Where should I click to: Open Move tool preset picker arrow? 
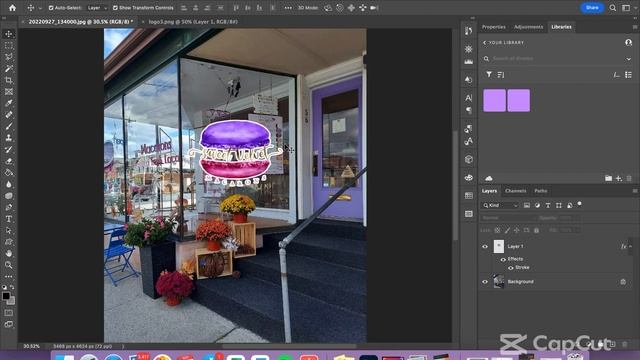[x=40, y=8]
